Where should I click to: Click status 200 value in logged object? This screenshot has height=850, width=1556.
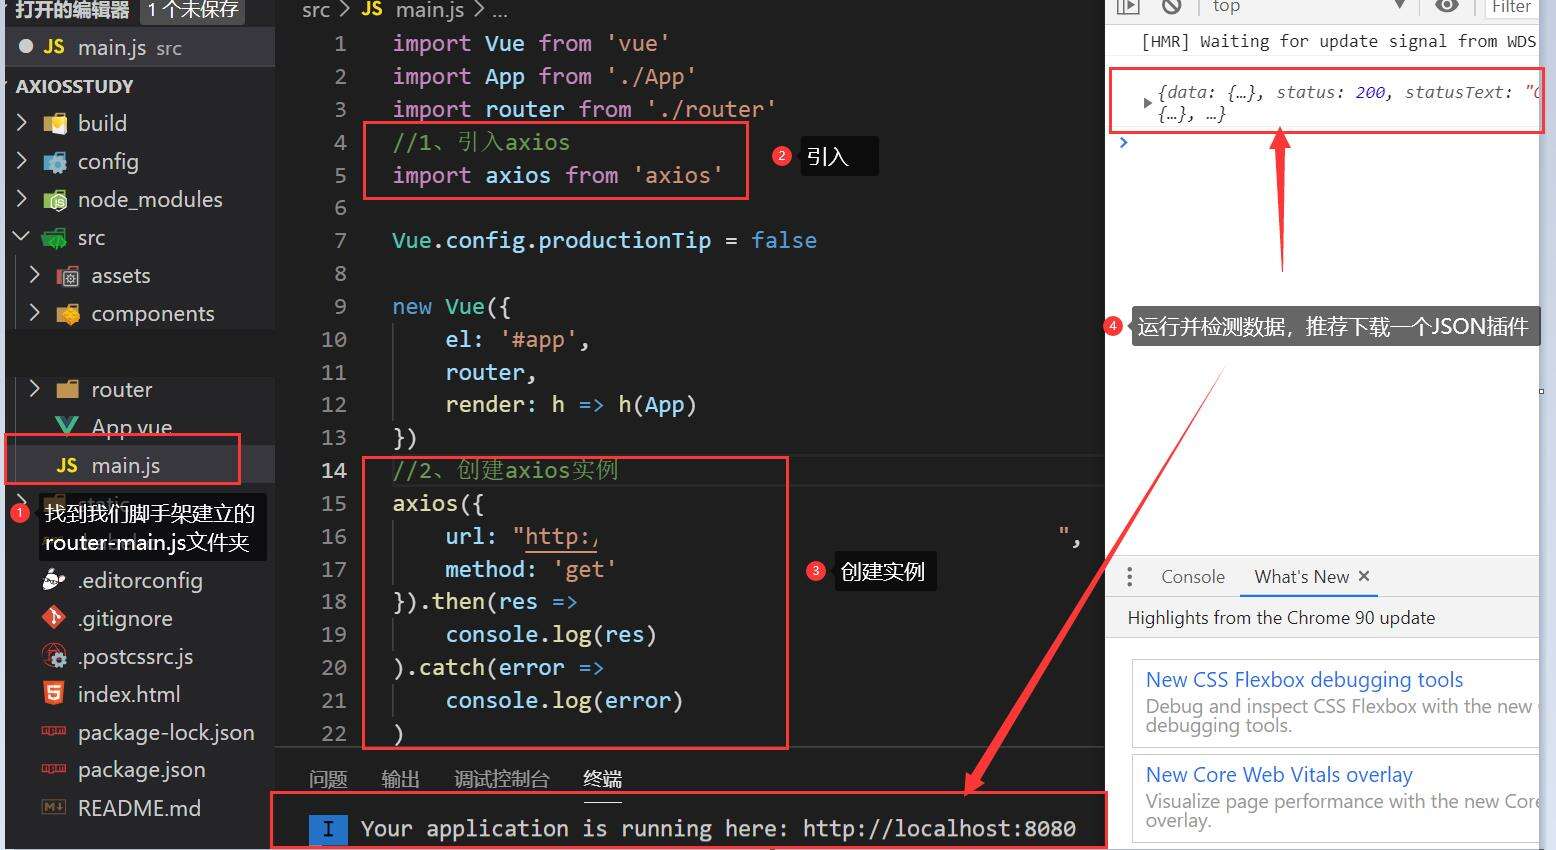tap(1370, 92)
